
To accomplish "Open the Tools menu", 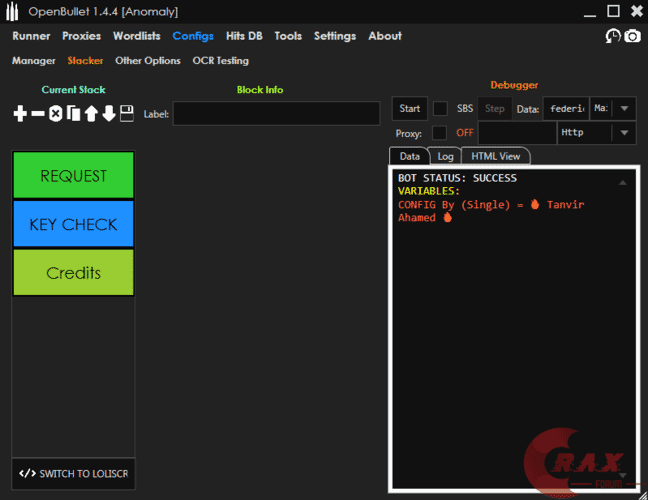I will coord(288,36).
